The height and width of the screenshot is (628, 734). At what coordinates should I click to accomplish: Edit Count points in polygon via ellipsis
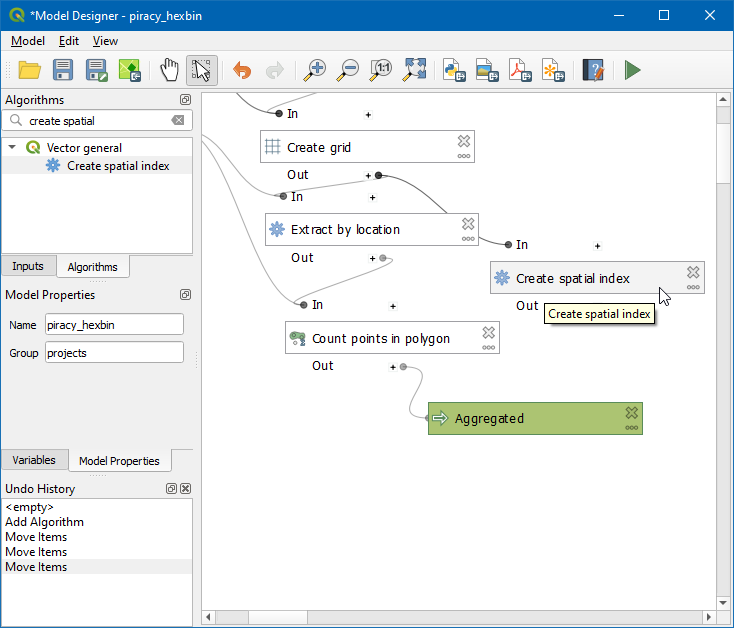click(489, 348)
